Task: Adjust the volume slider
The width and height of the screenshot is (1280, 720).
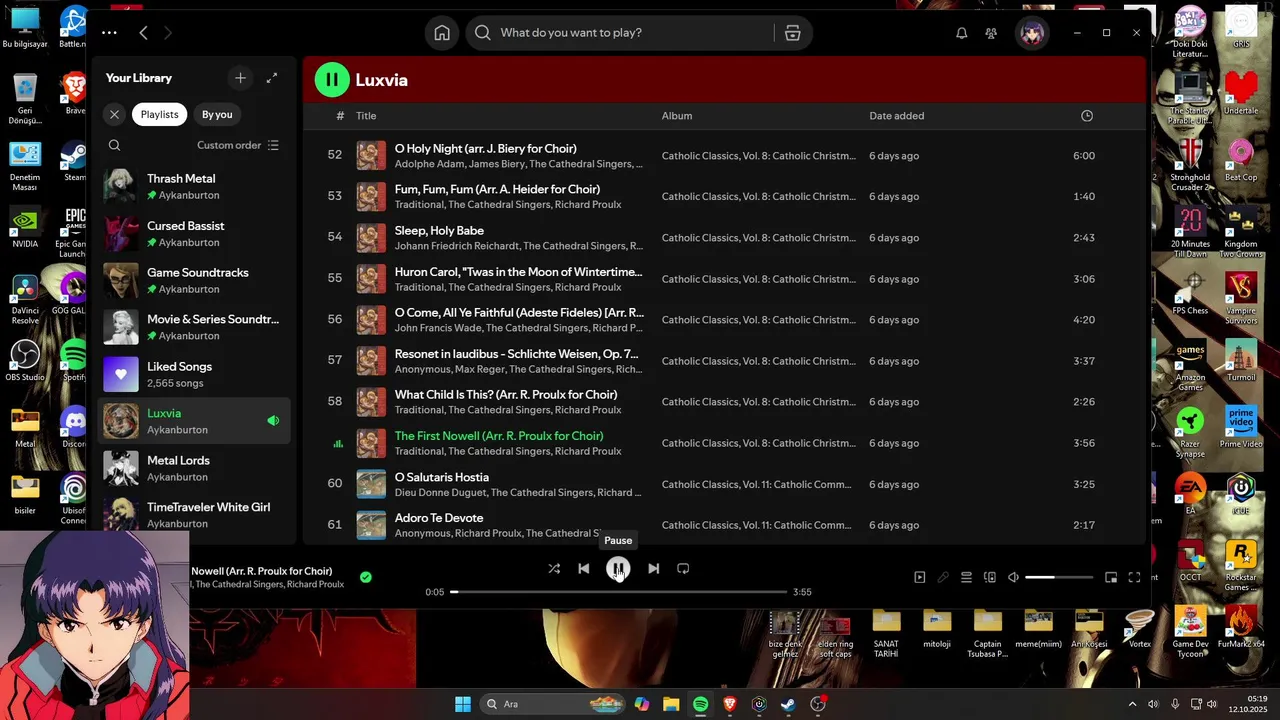Action: 1059,577
